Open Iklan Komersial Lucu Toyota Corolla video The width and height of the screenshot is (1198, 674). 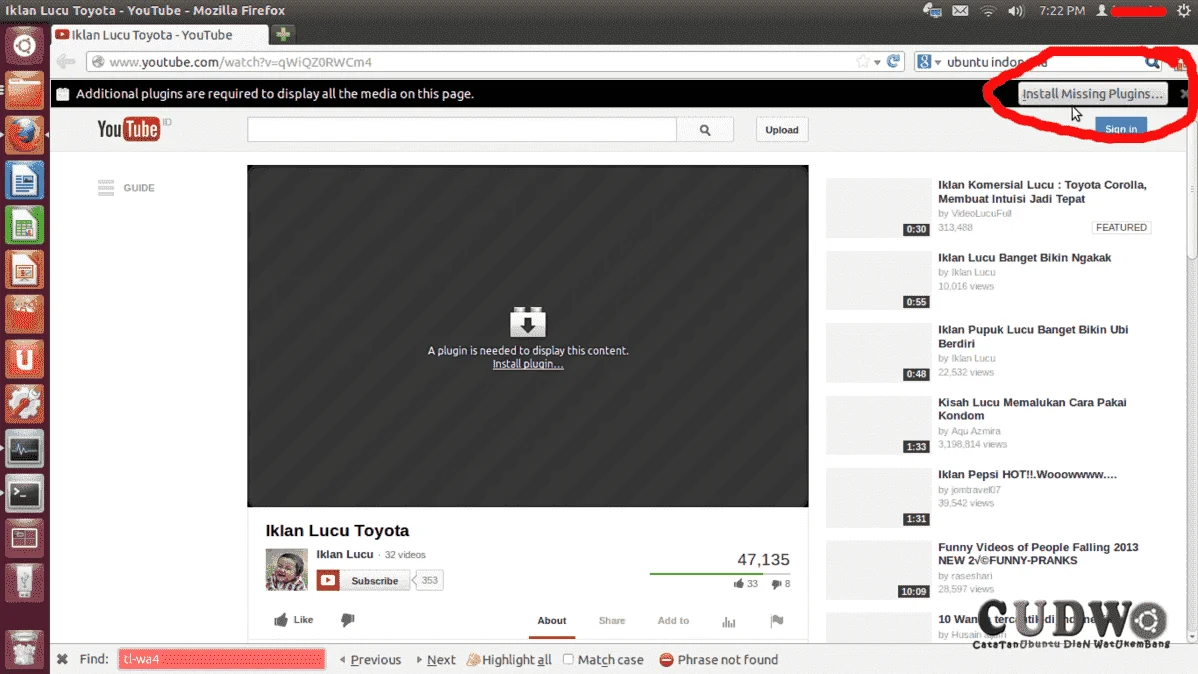[x=1042, y=192]
